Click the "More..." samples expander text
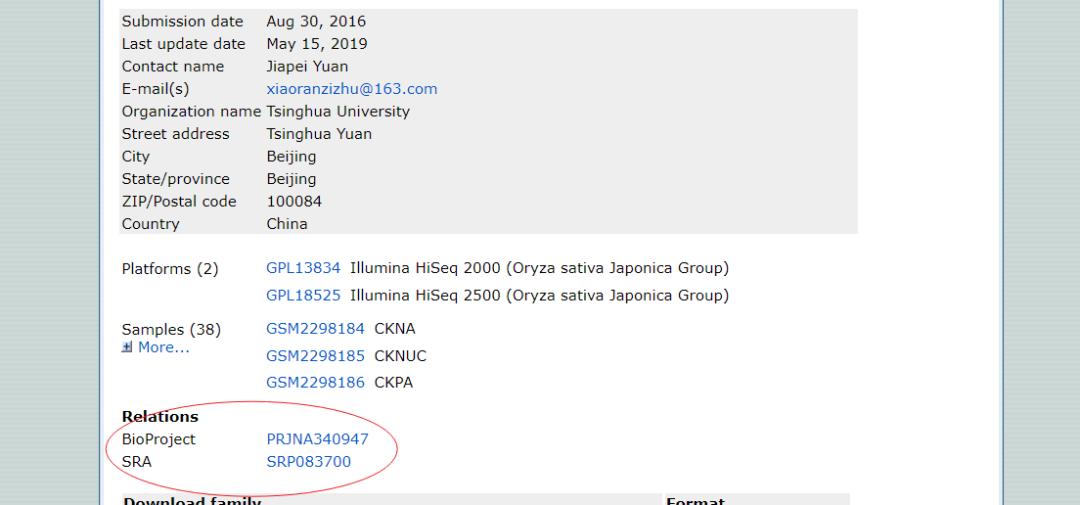1080x505 pixels. click(163, 348)
